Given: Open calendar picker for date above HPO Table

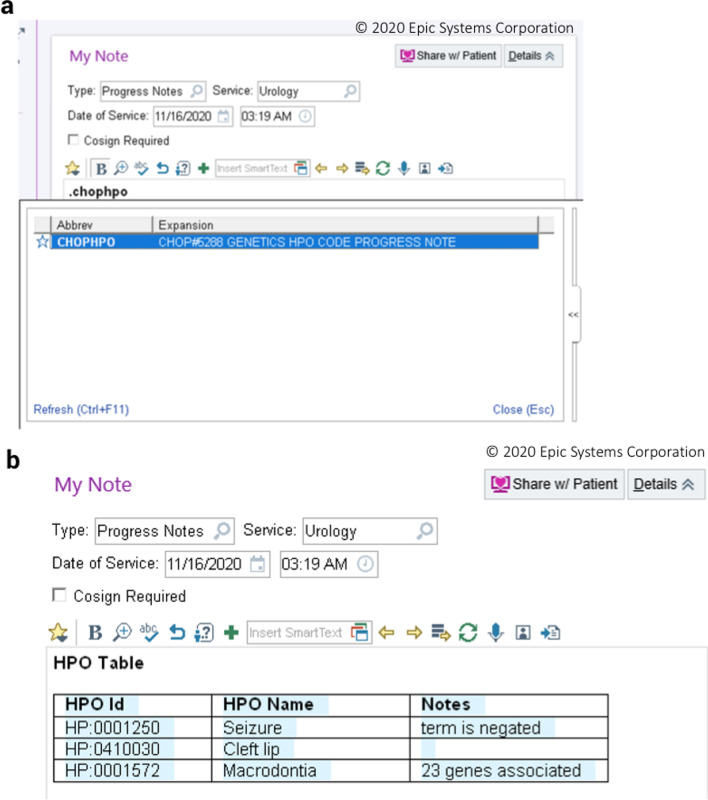Looking at the screenshot, I should point(258,564).
